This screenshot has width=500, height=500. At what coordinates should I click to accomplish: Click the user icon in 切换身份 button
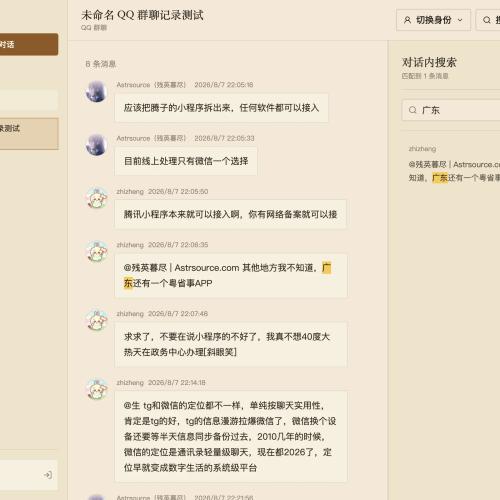(407, 20)
